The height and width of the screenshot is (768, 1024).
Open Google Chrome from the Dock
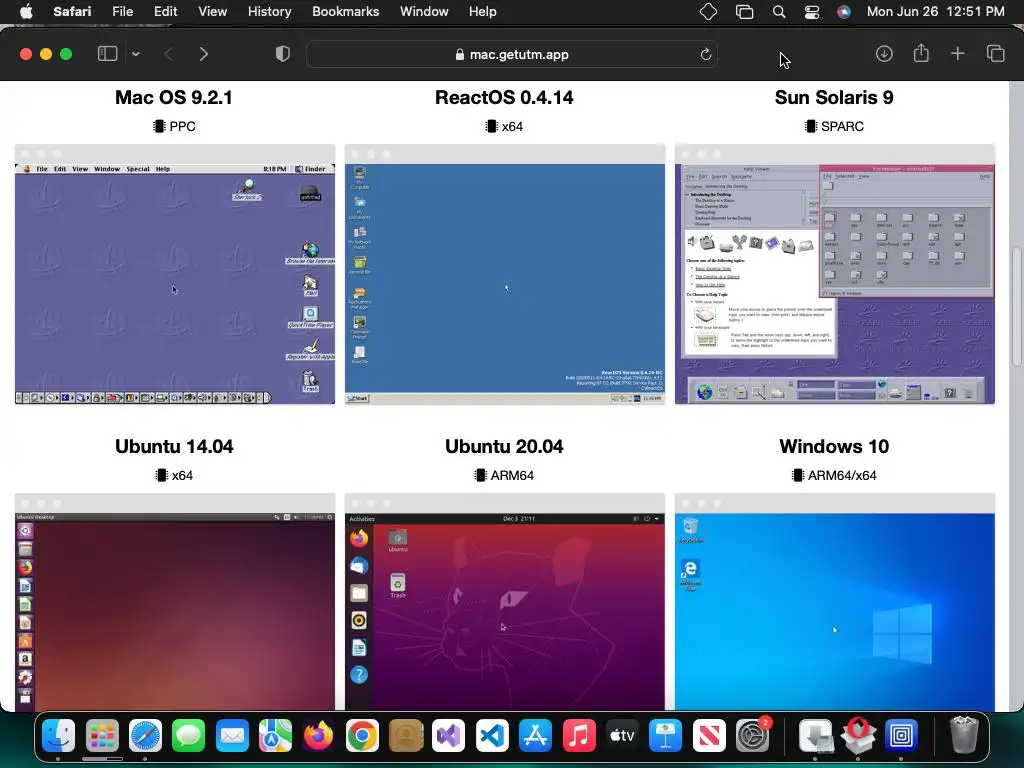pos(362,736)
